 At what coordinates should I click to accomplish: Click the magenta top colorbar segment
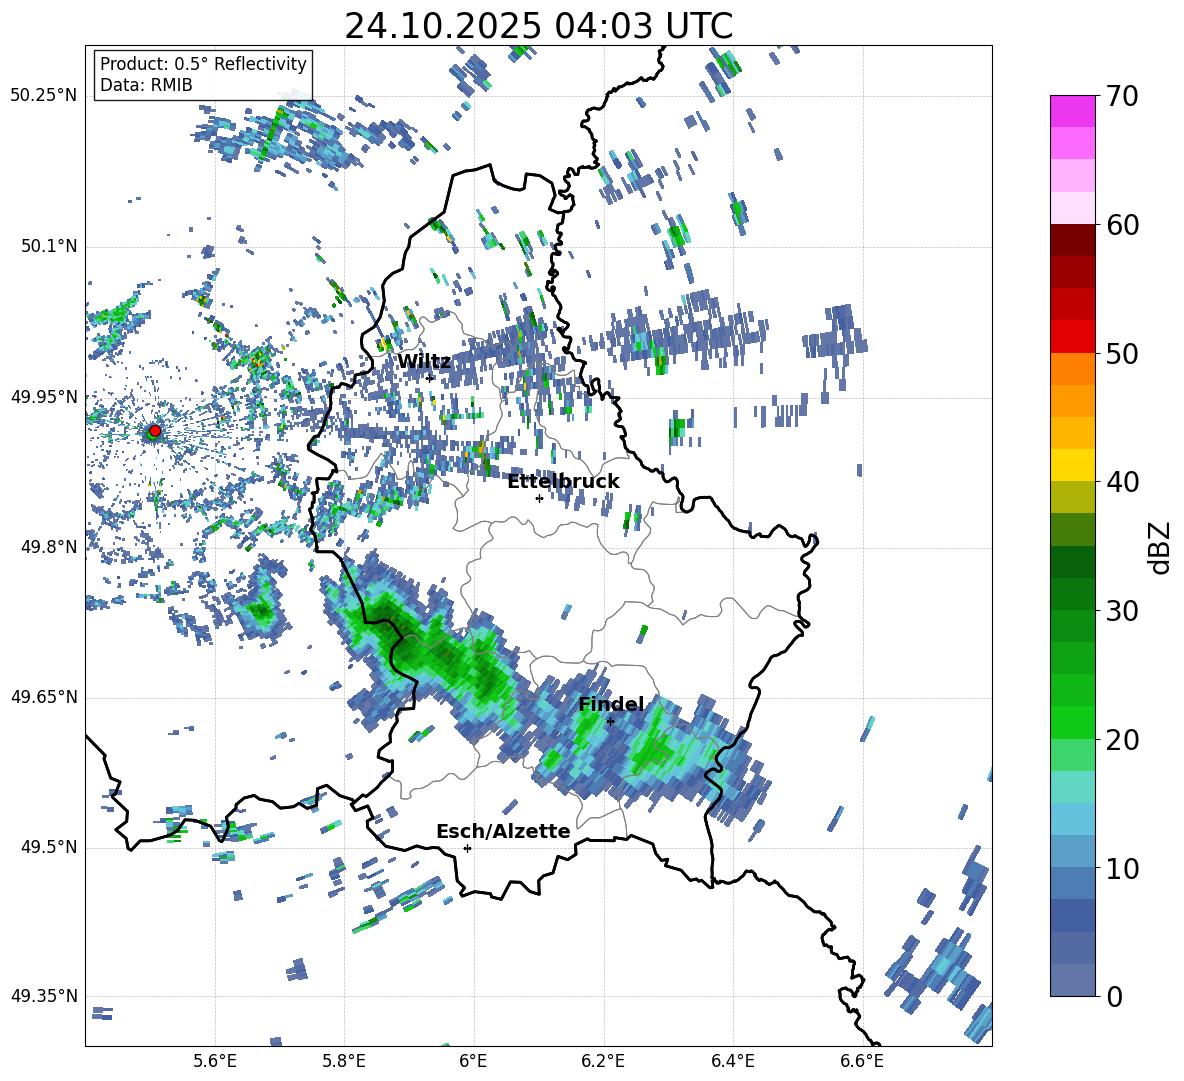1072,111
